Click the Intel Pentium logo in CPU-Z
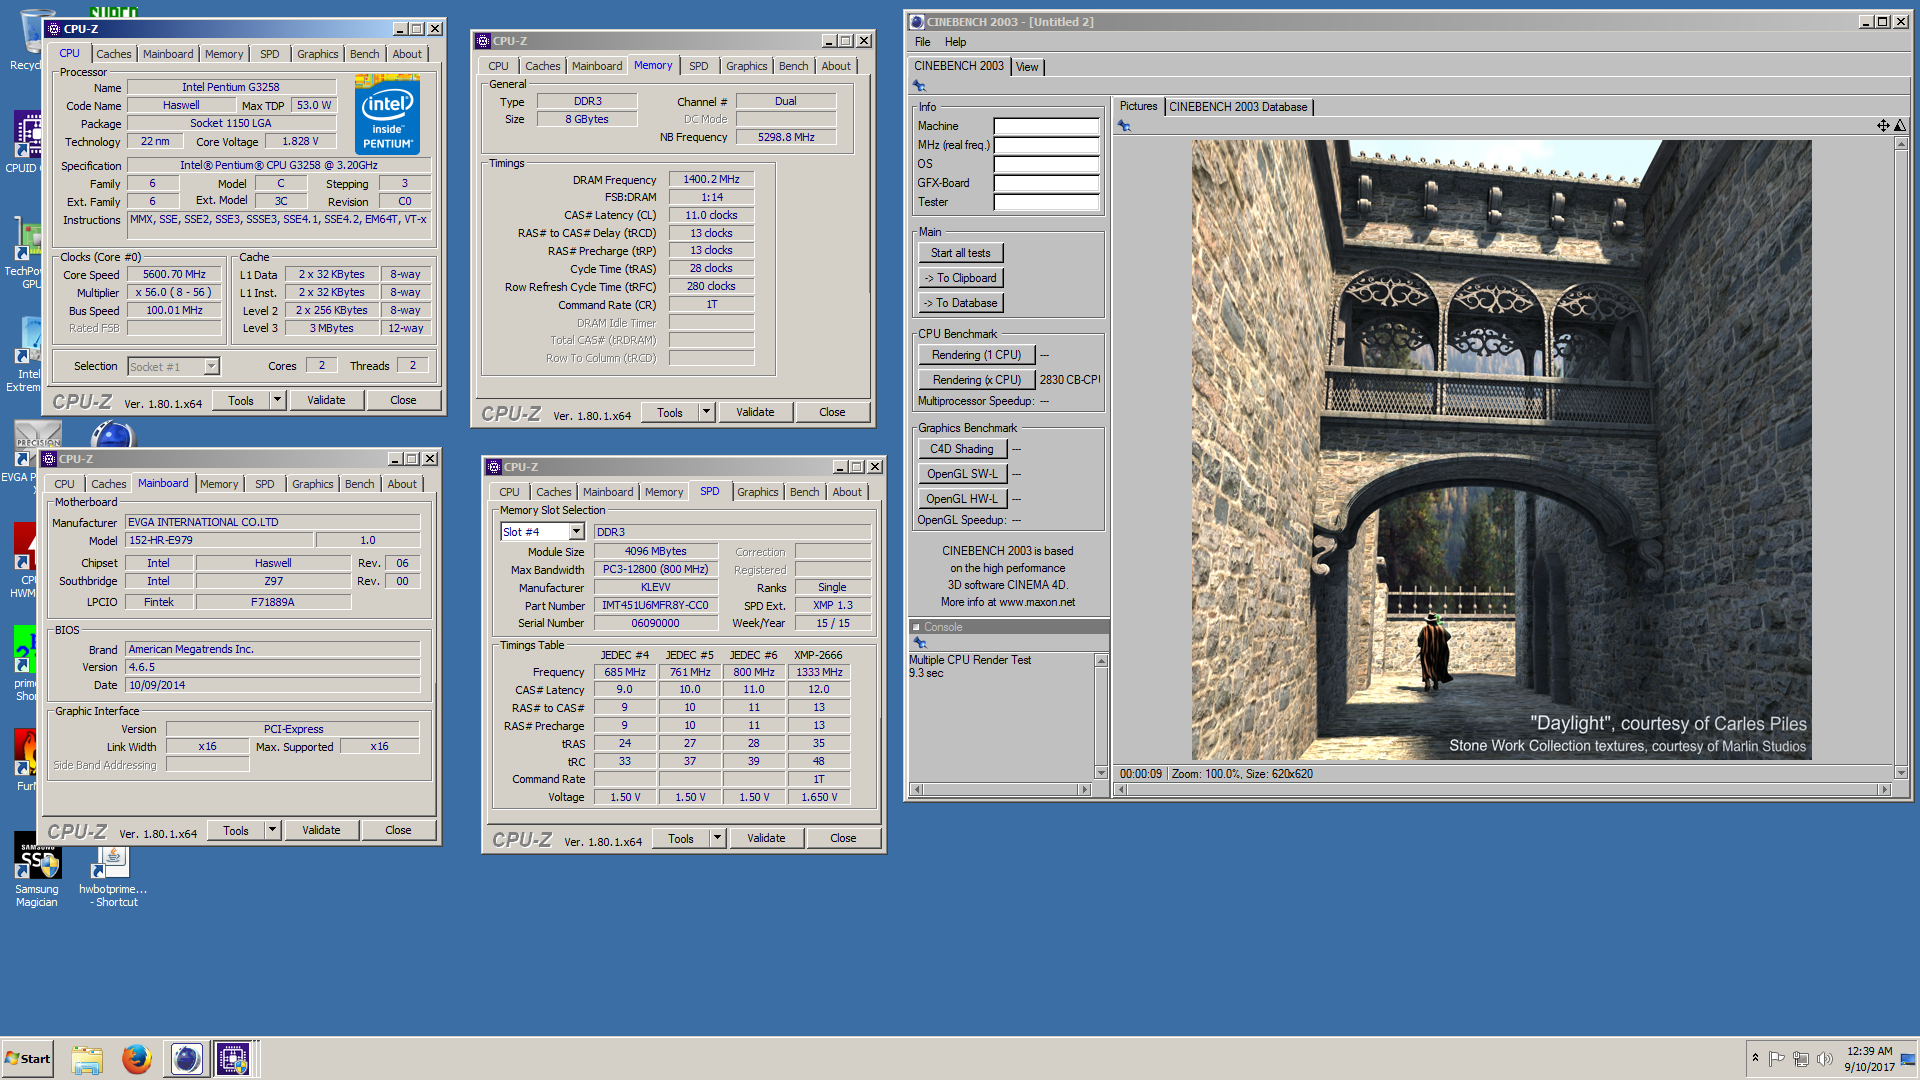This screenshot has width=1920, height=1080. point(387,115)
